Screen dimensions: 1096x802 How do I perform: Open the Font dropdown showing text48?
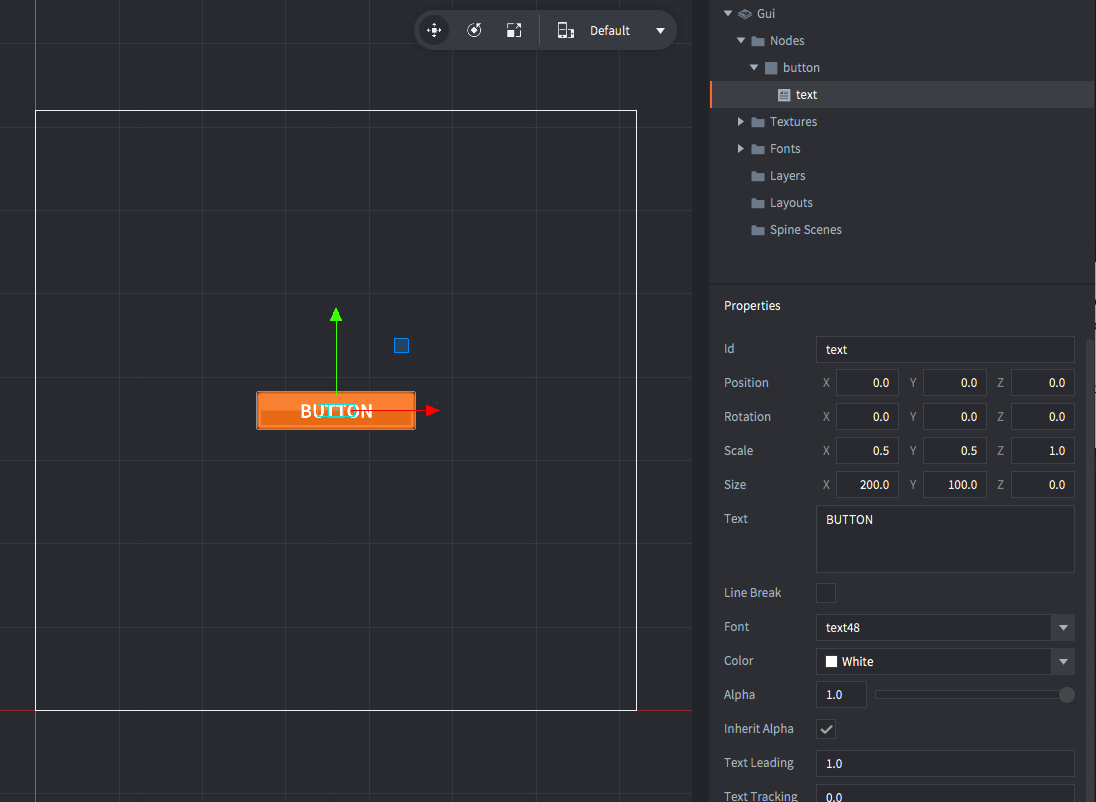coord(1062,627)
